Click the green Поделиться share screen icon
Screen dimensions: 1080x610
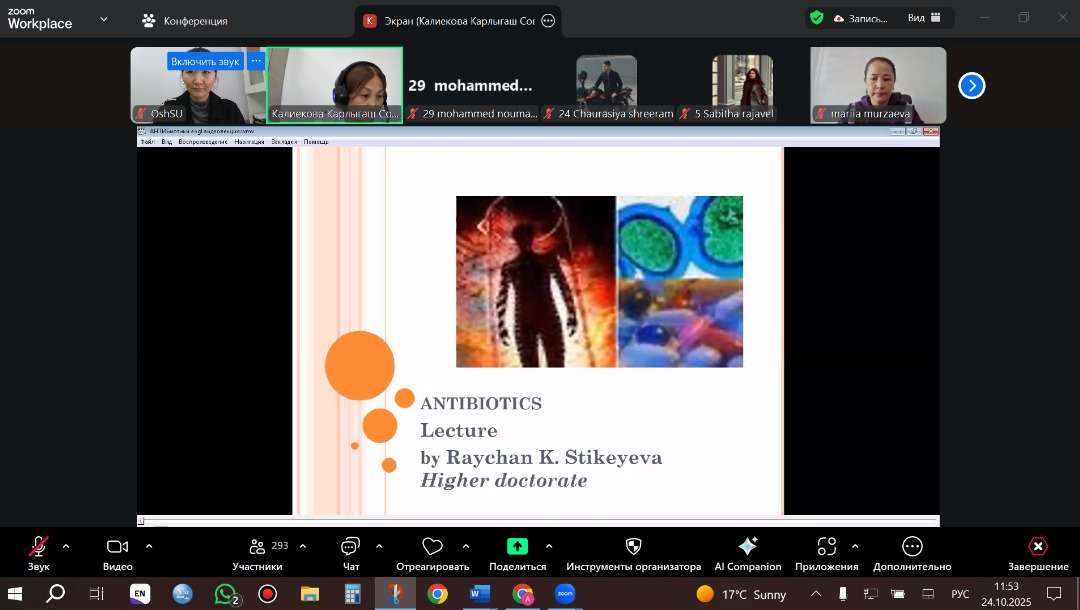coord(517,547)
